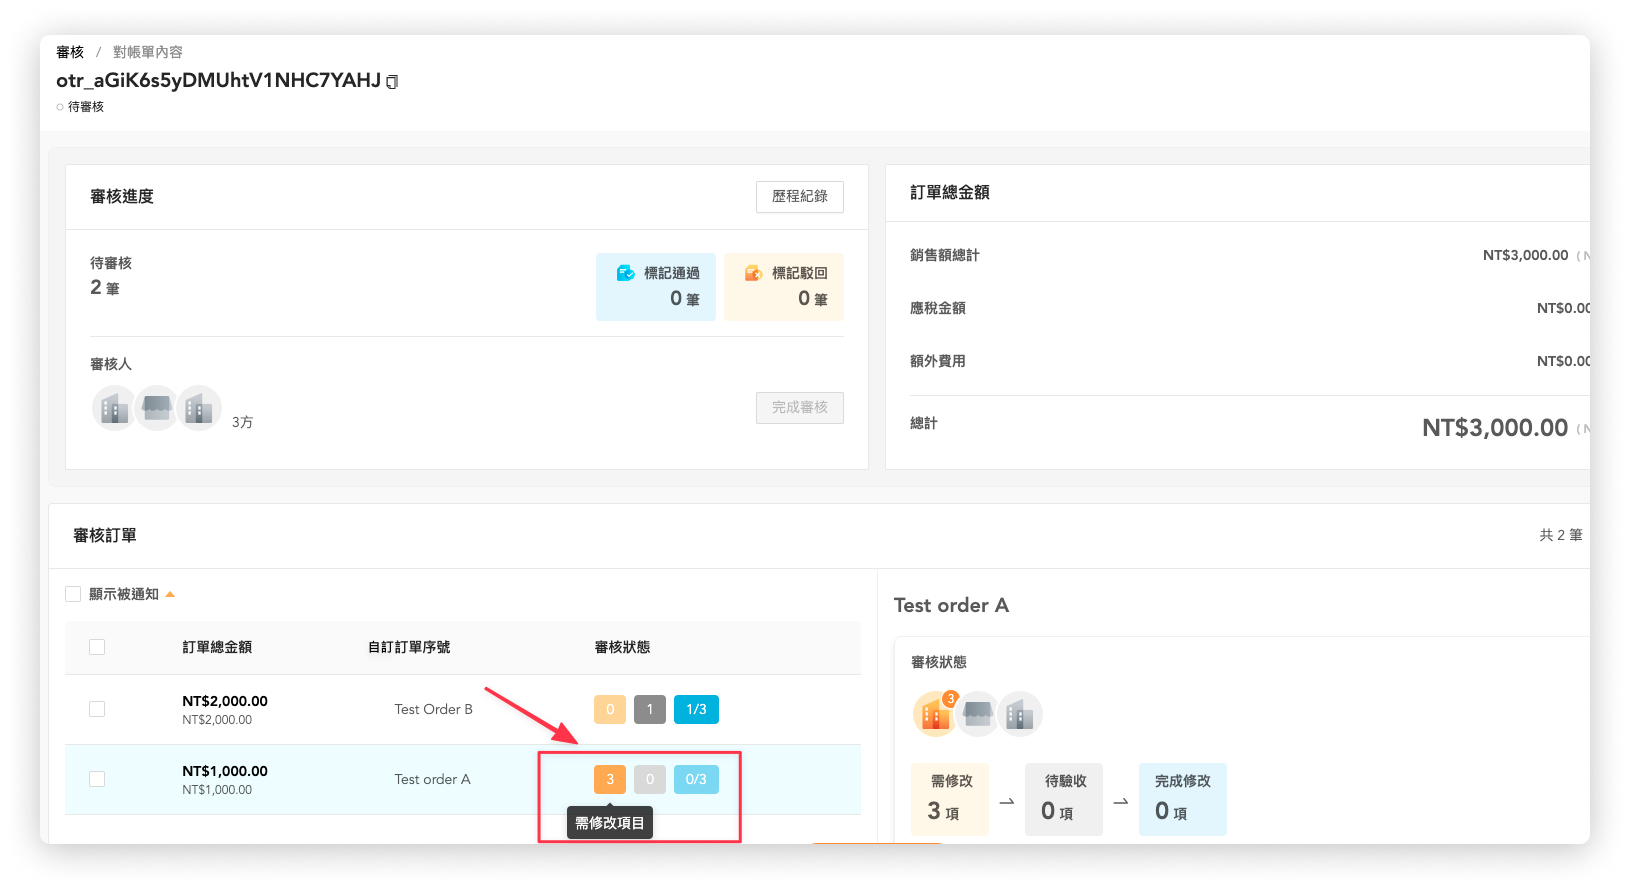
Task: Click the 自訂訂單序號 column header
Action: coord(409,647)
